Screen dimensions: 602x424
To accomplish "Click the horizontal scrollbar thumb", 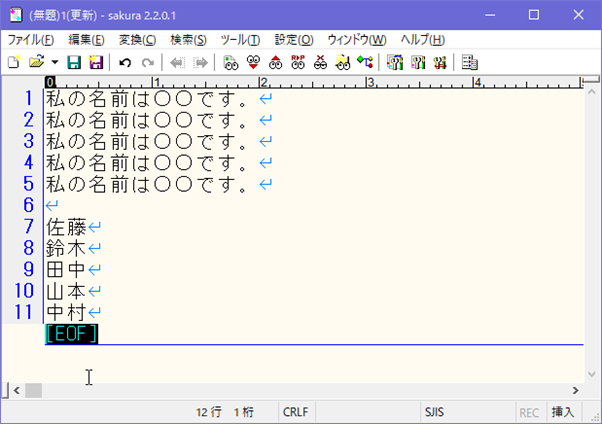I will click(x=33, y=391).
